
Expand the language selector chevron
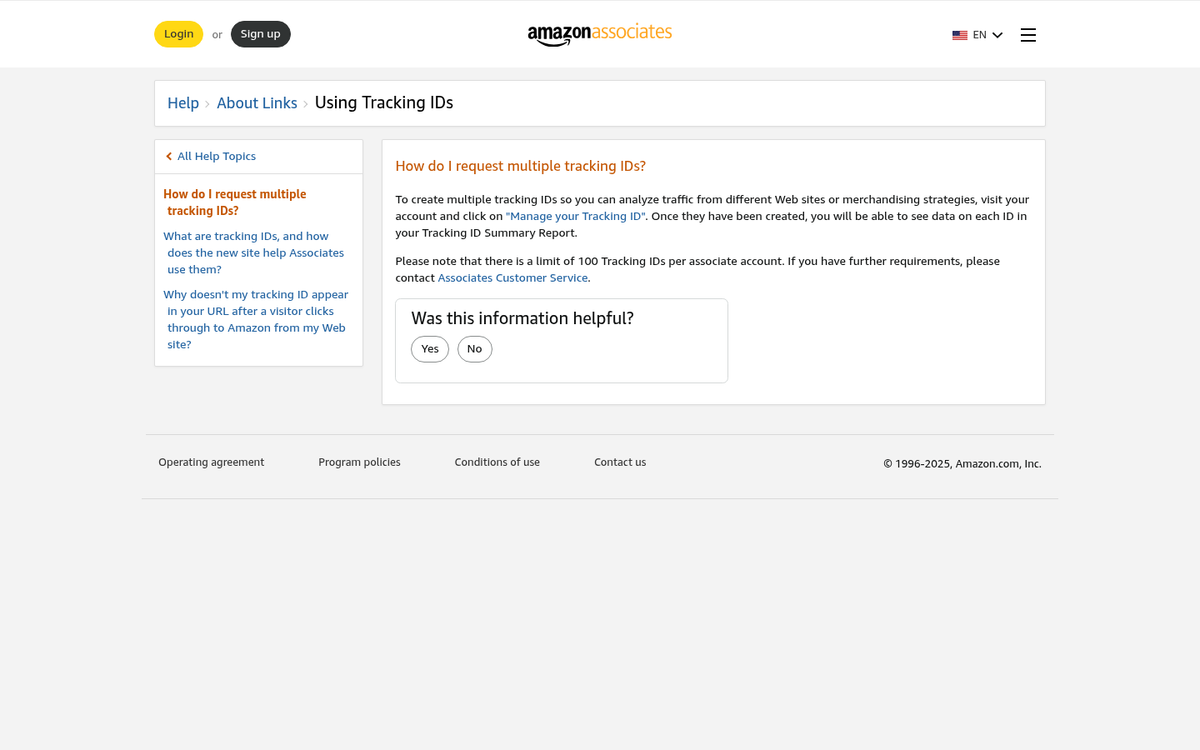coord(997,34)
